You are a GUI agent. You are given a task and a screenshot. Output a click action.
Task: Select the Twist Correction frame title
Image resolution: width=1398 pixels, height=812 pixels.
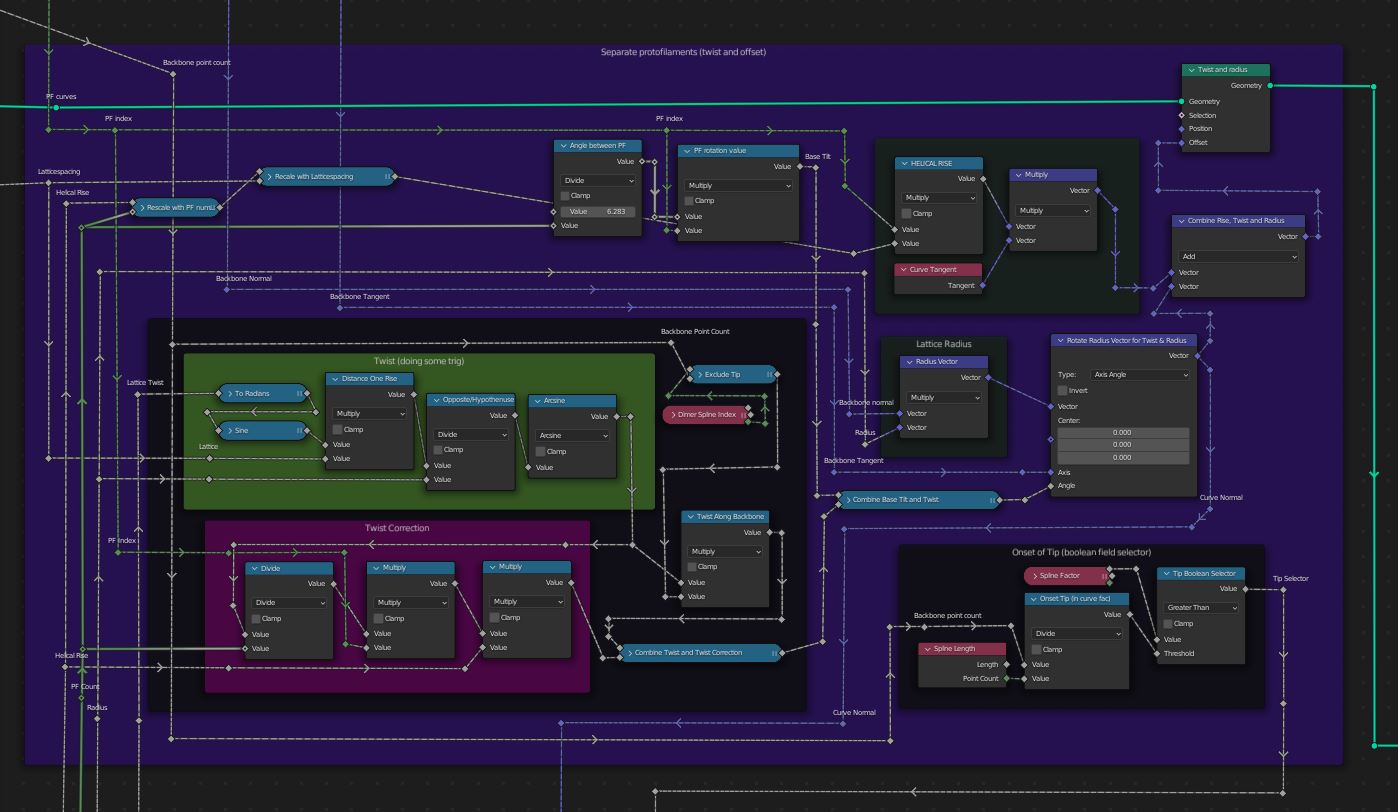(397, 528)
